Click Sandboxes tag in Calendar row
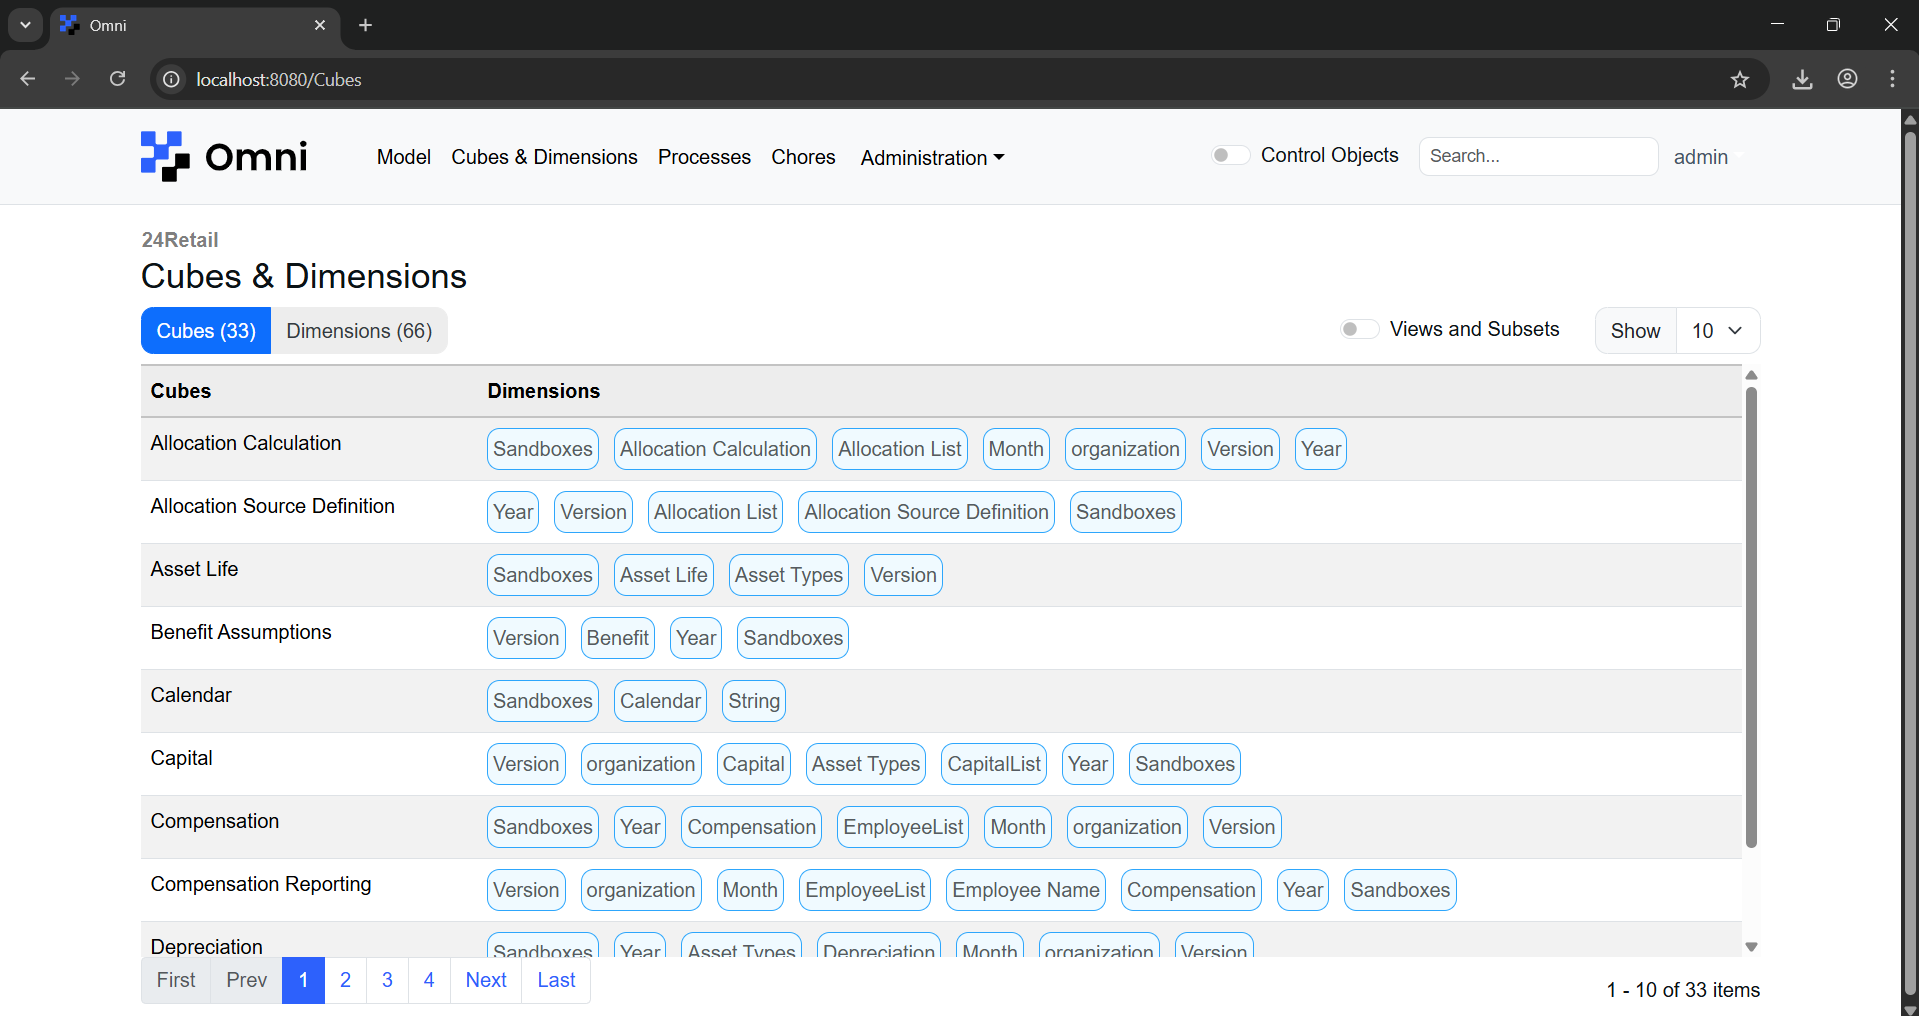The width and height of the screenshot is (1919, 1016). click(543, 701)
